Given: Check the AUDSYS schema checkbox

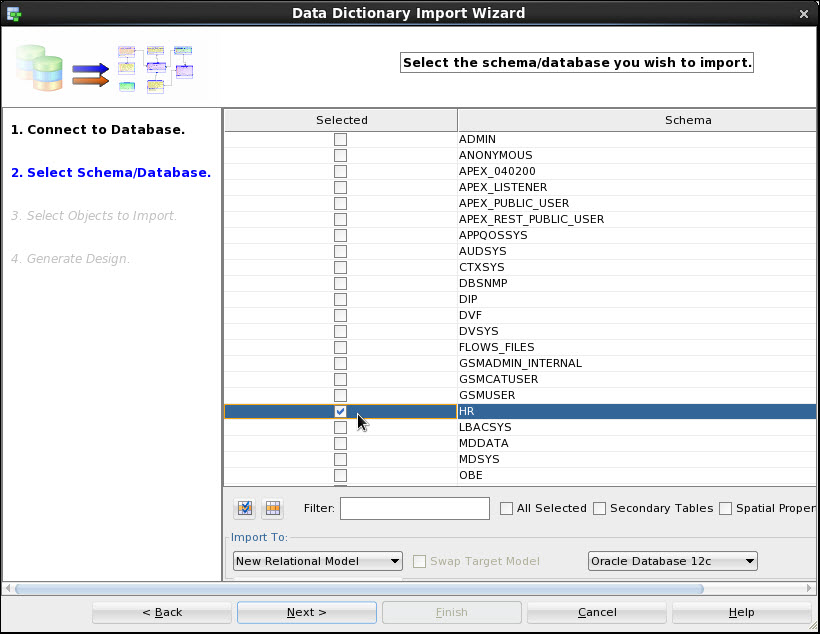Looking at the screenshot, I should [340, 251].
